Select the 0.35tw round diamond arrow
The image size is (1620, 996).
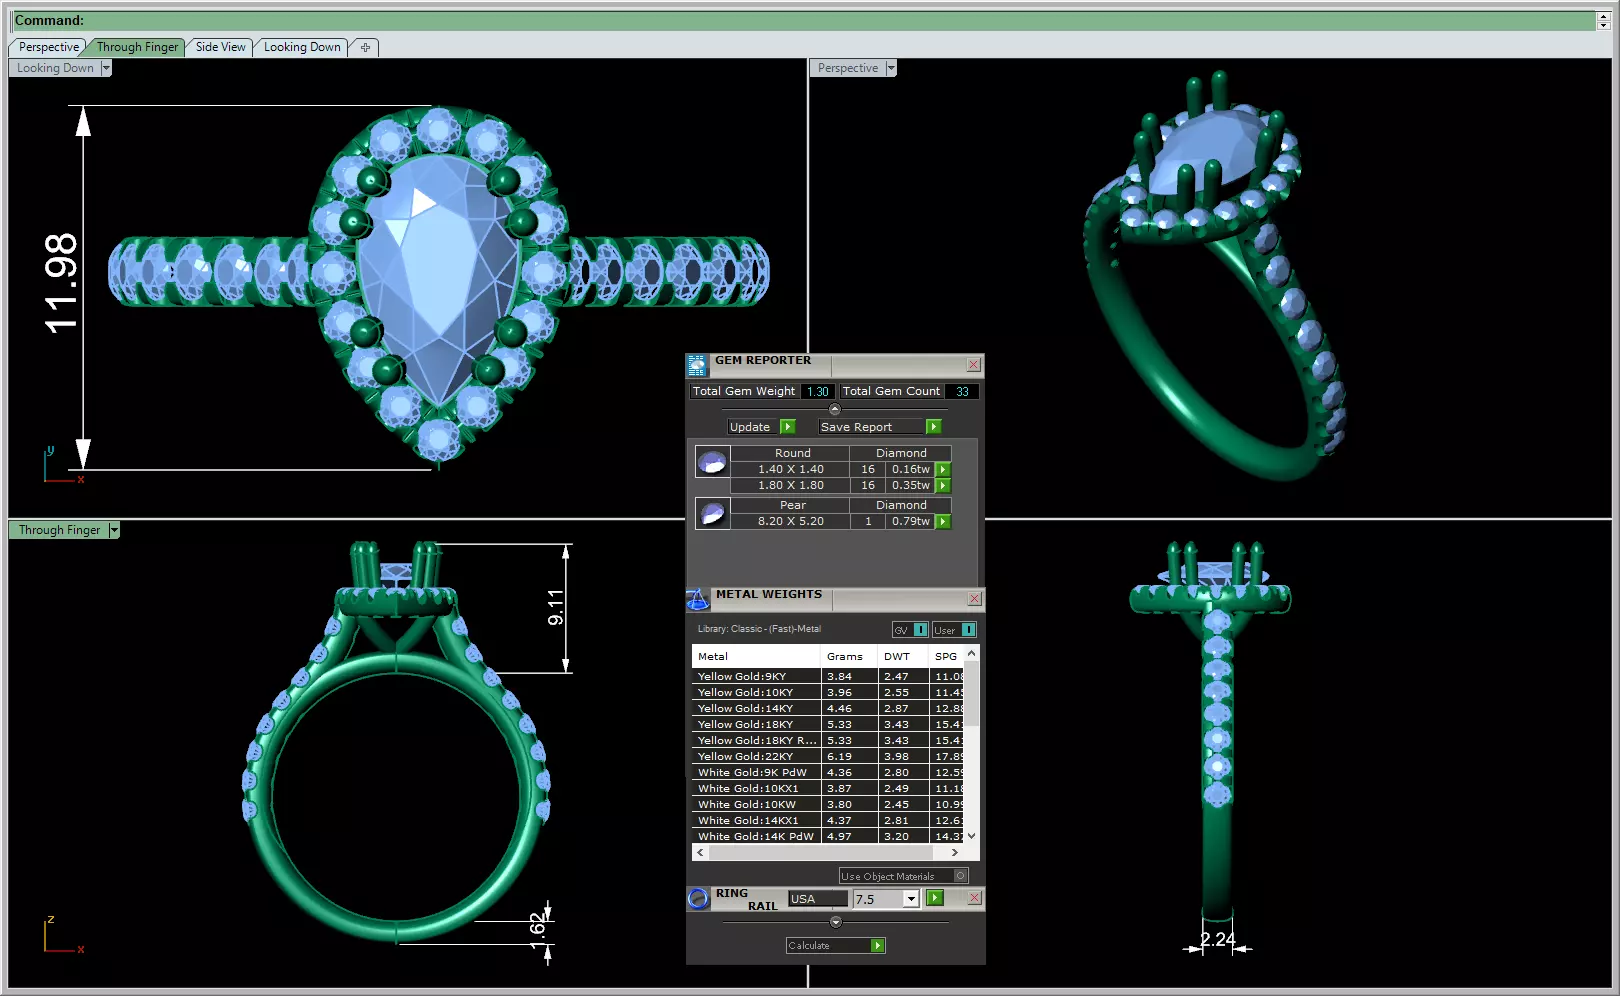click(x=943, y=485)
